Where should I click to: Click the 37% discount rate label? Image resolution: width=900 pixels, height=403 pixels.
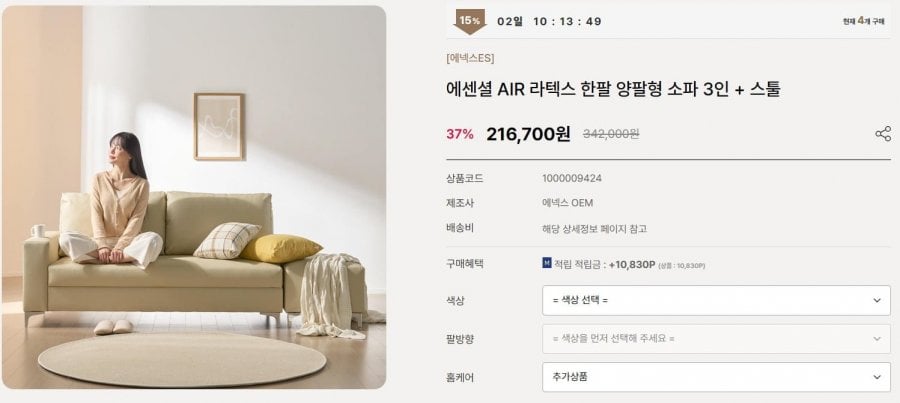point(460,134)
